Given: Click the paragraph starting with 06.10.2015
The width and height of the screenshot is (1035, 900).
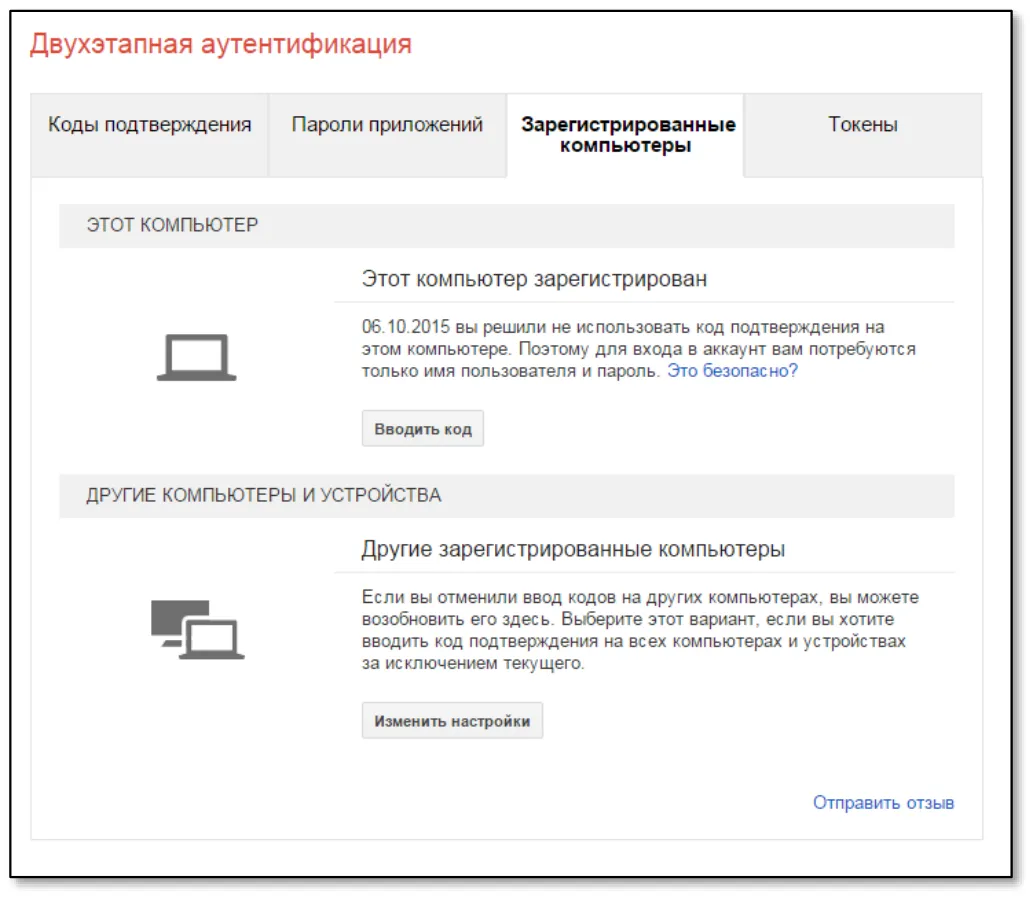Looking at the screenshot, I should (638, 349).
